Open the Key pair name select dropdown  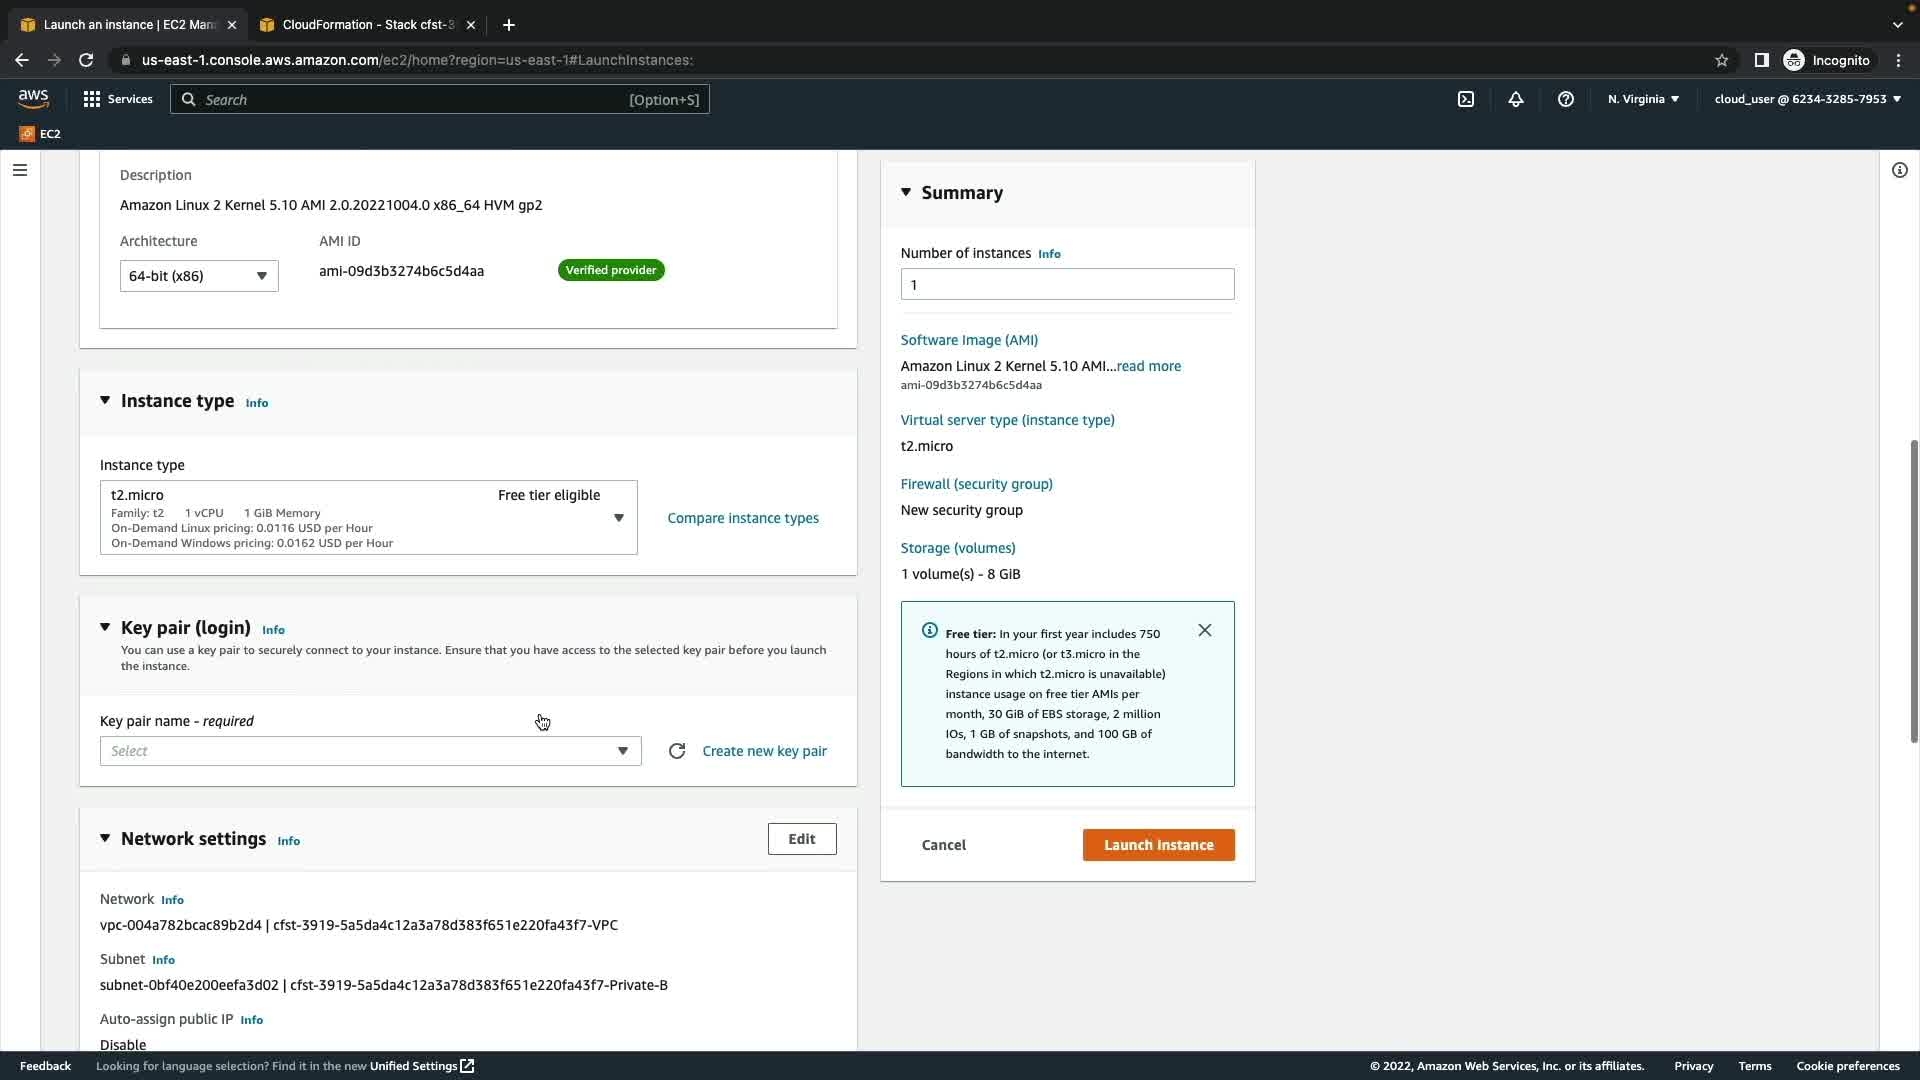[370, 751]
